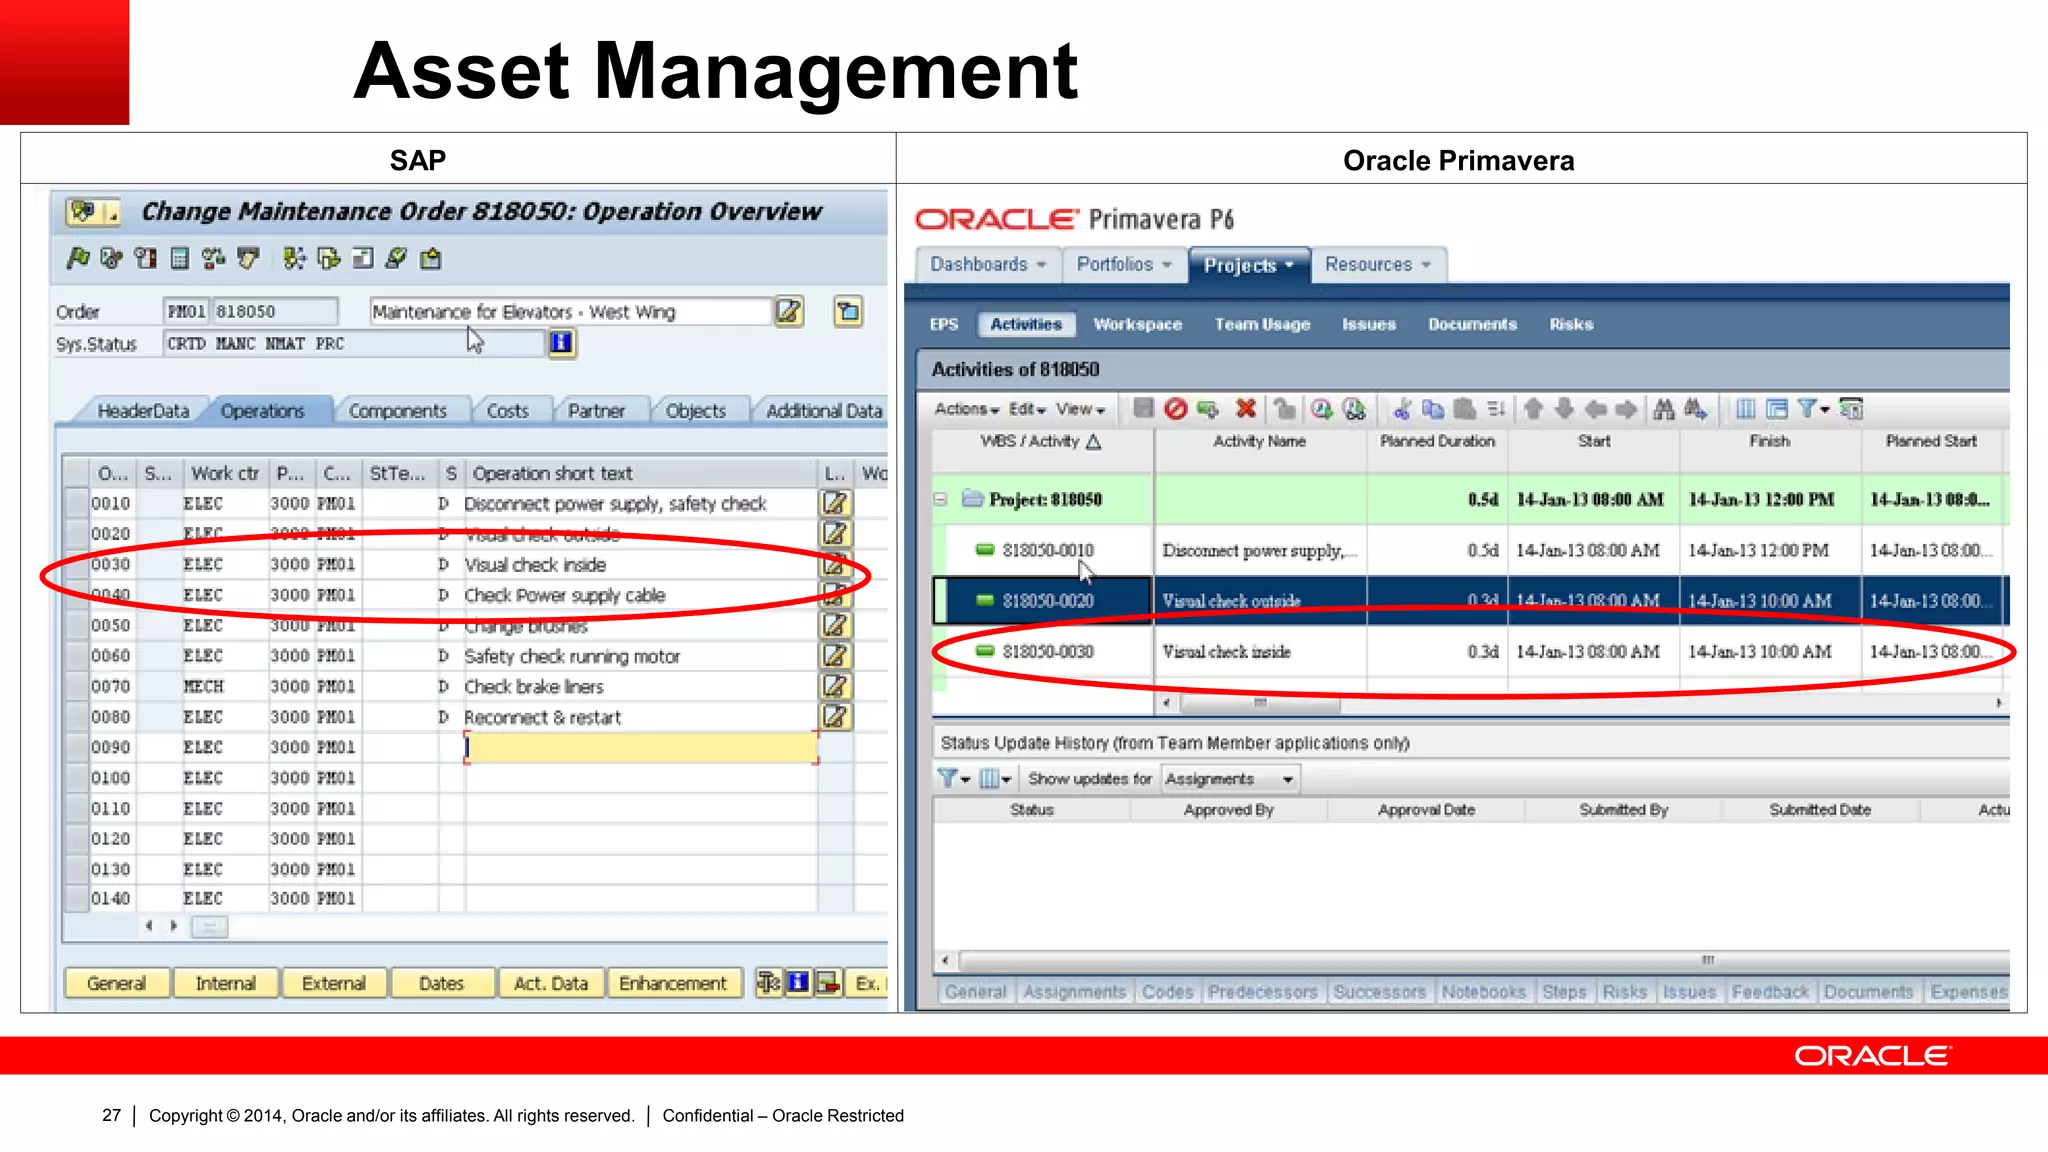
Task: Click the calculator cost icon in SAP toolbar
Action: [x=180, y=259]
